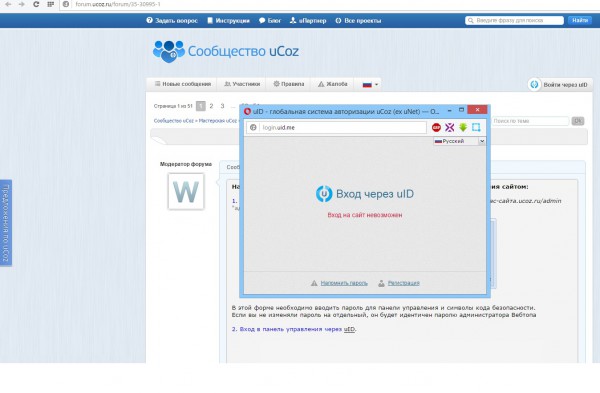Open 'Инструкции' in top bar
This screenshot has width=600, height=393.
(x=228, y=21)
